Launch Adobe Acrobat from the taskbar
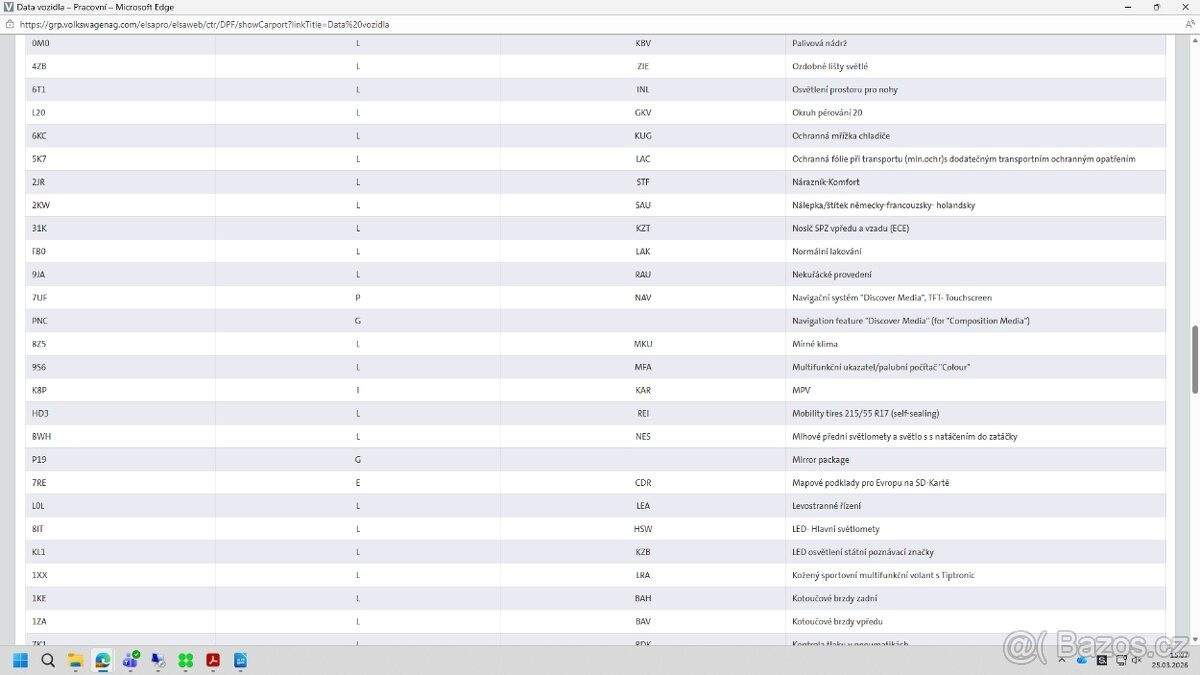 point(213,660)
